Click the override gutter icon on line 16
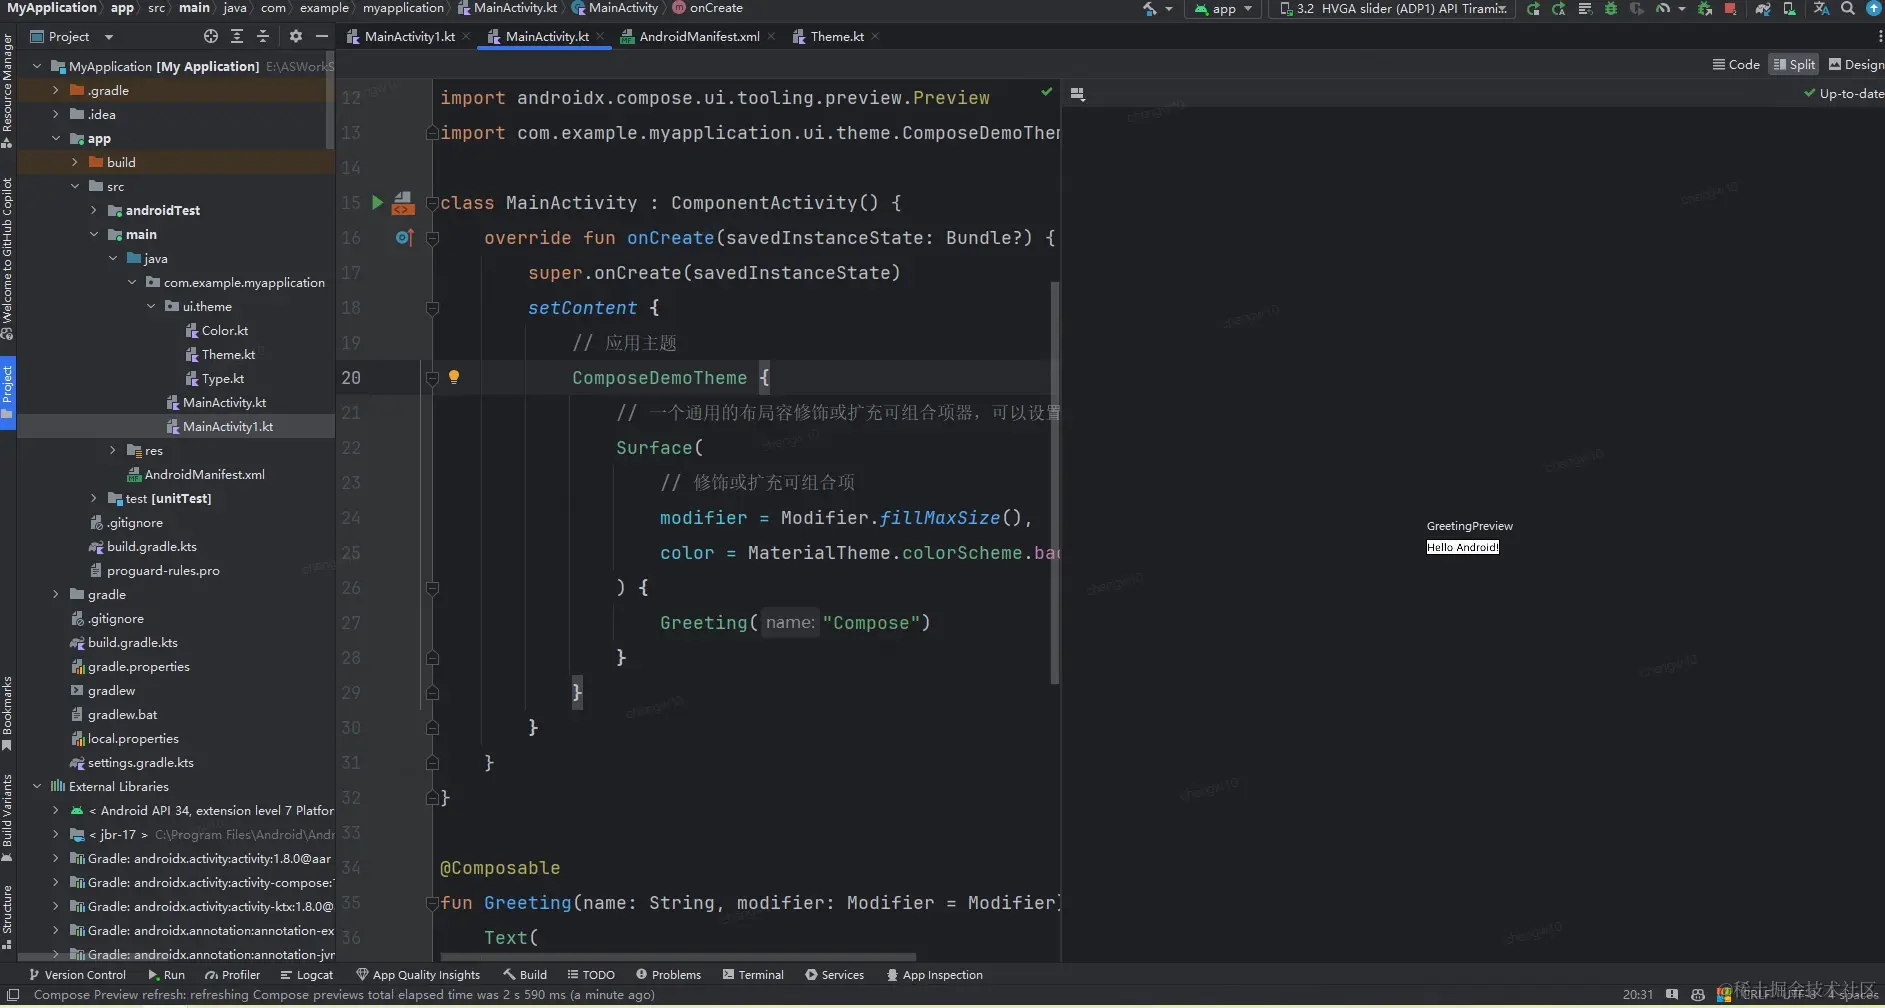The width and height of the screenshot is (1885, 1008). [x=404, y=237]
